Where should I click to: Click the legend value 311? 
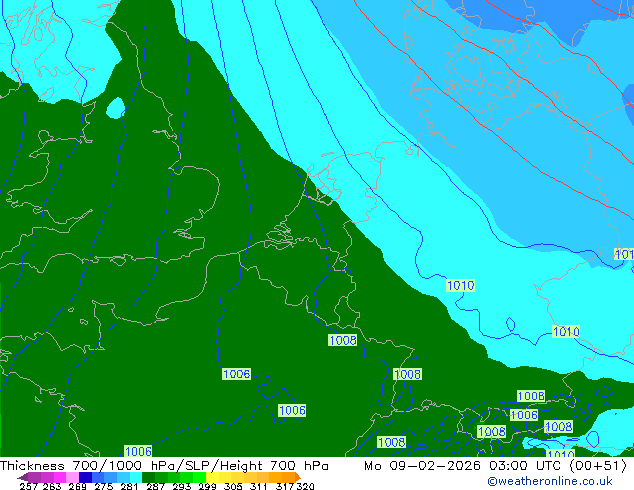pos(259,486)
